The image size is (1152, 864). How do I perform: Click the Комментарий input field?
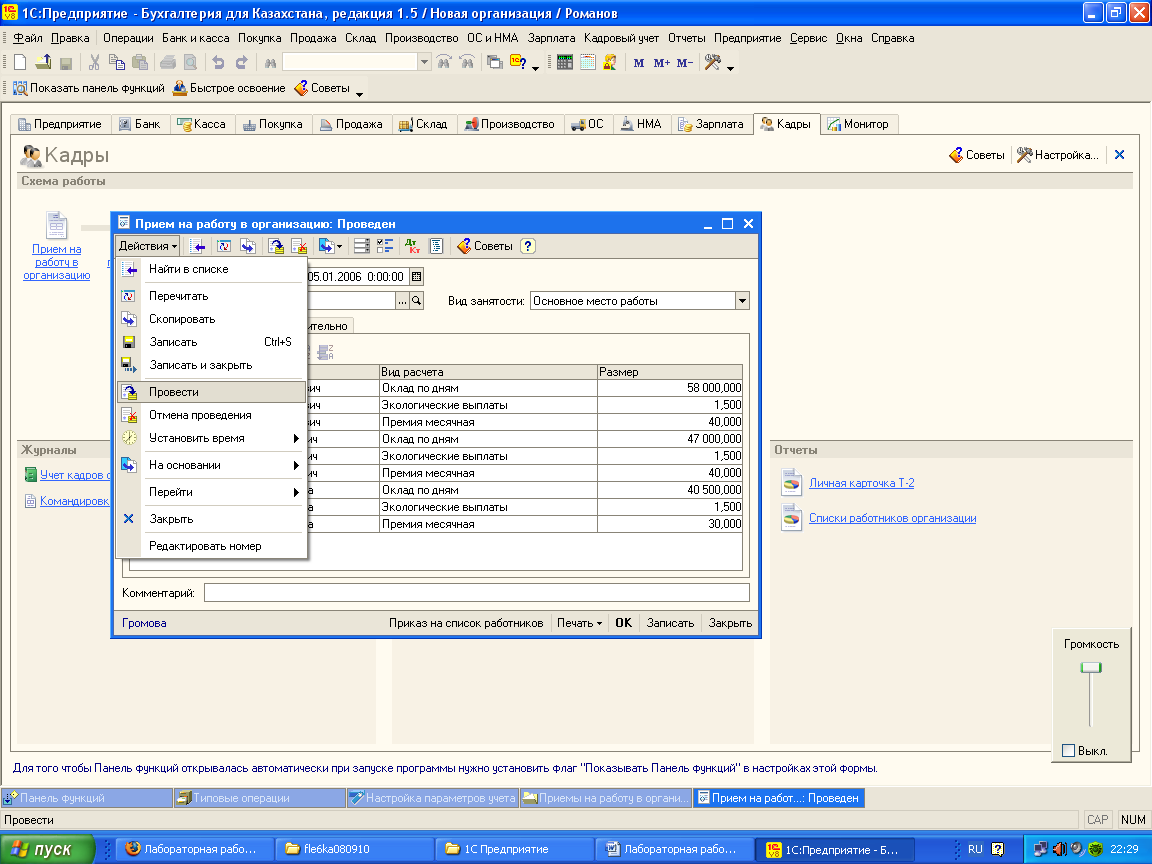[476, 593]
